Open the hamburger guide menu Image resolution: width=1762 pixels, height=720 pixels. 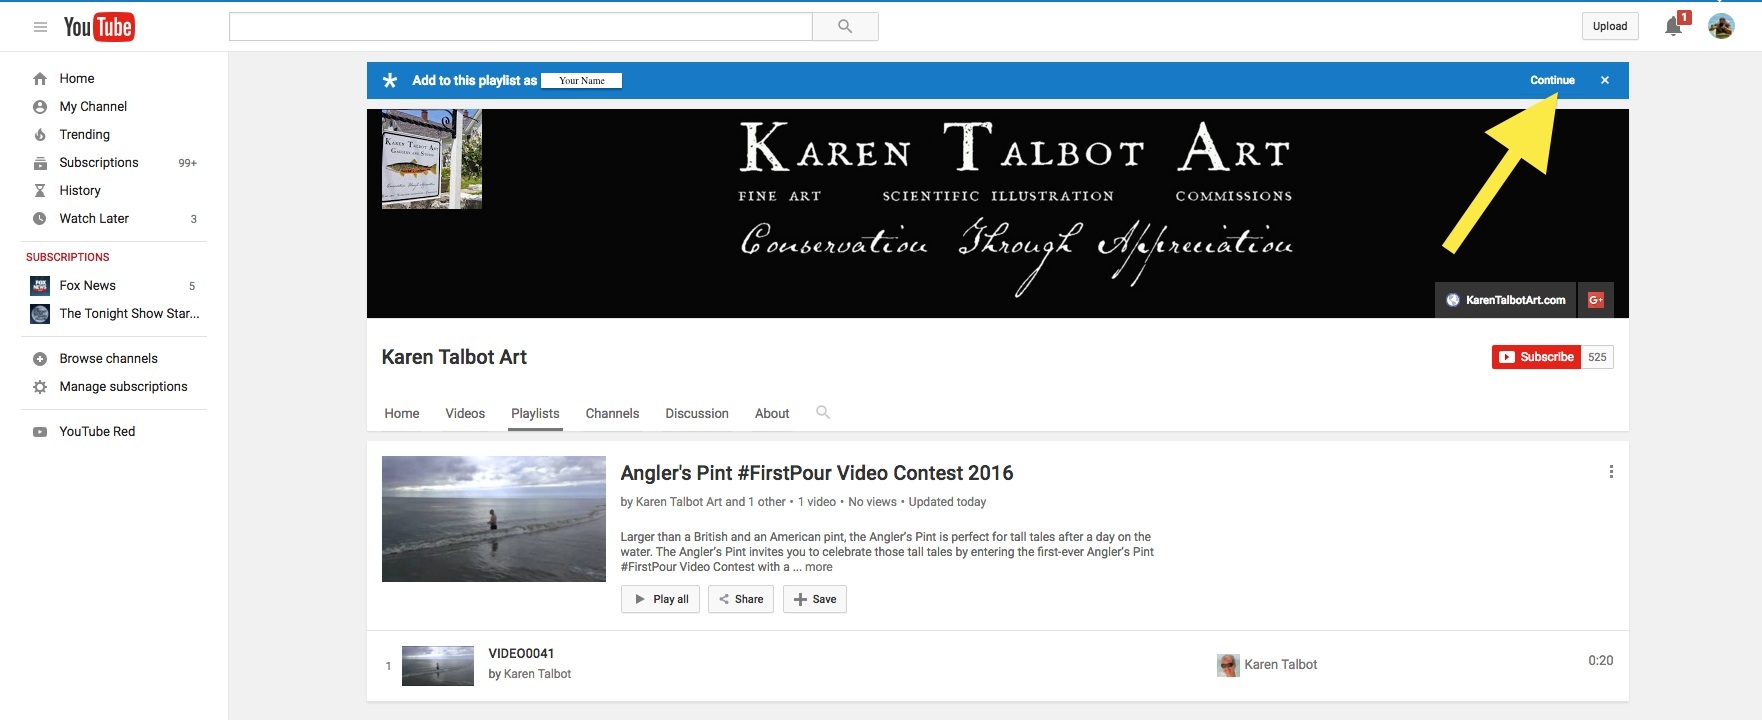pyautogui.click(x=40, y=27)
